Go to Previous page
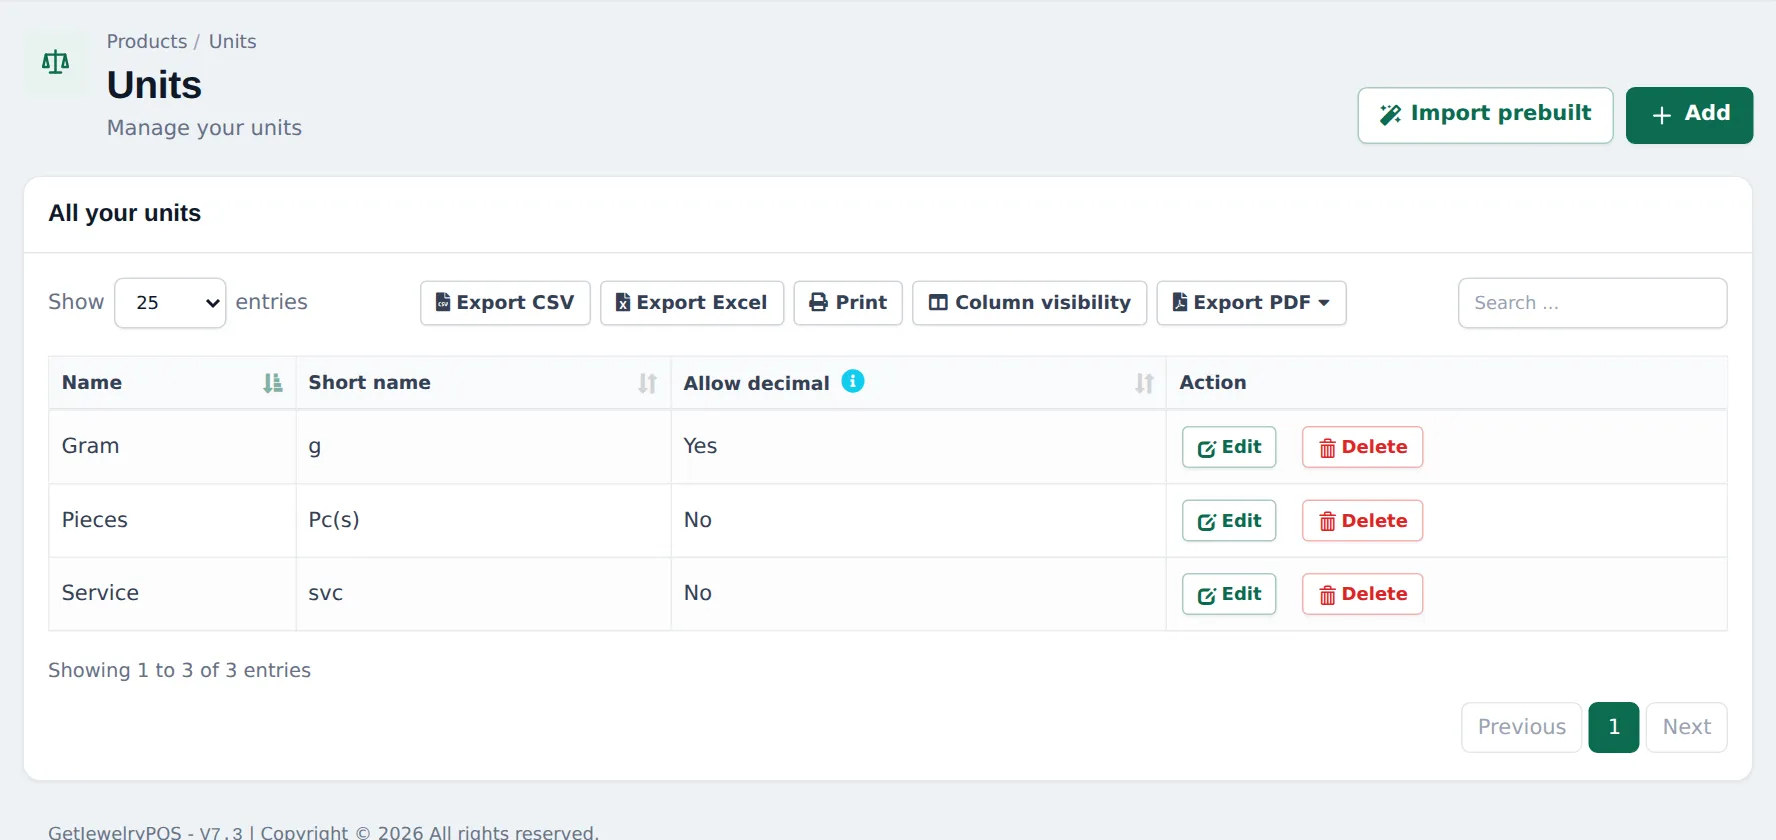This screenshot has height=840, width=1776. (x=1521, y=727)
